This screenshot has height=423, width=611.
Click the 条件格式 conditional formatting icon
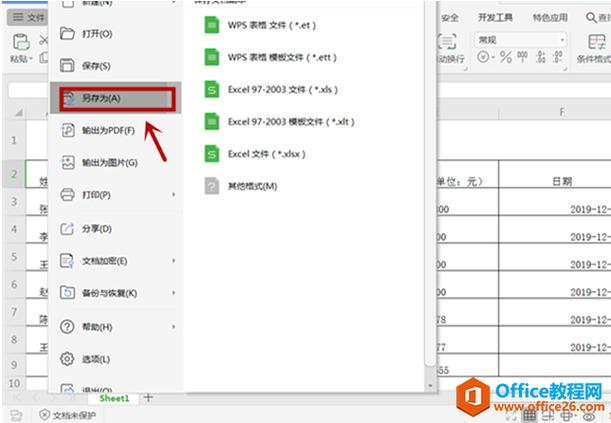click(596, 42)
